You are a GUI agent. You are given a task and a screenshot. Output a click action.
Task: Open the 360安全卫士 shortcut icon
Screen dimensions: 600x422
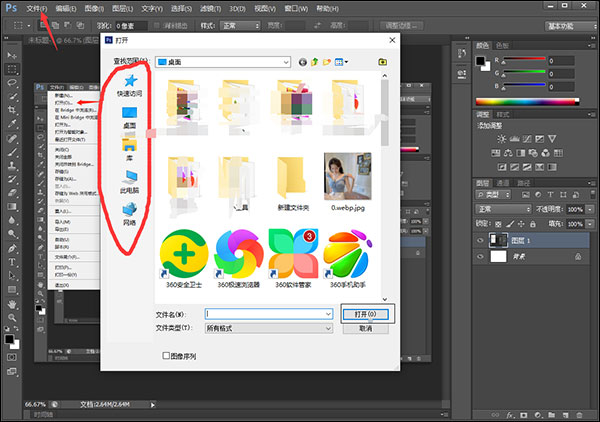[185, 254]
